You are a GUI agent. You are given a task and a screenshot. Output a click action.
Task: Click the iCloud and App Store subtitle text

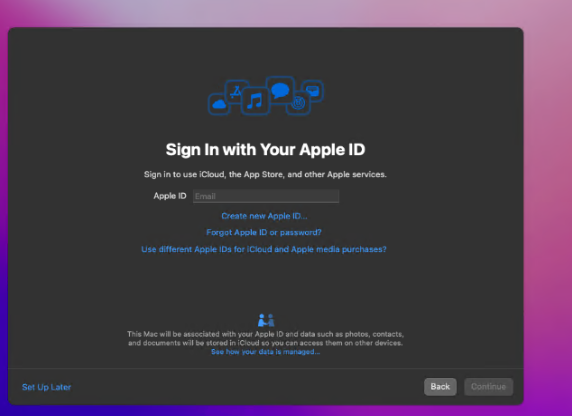tap(265, 174)
